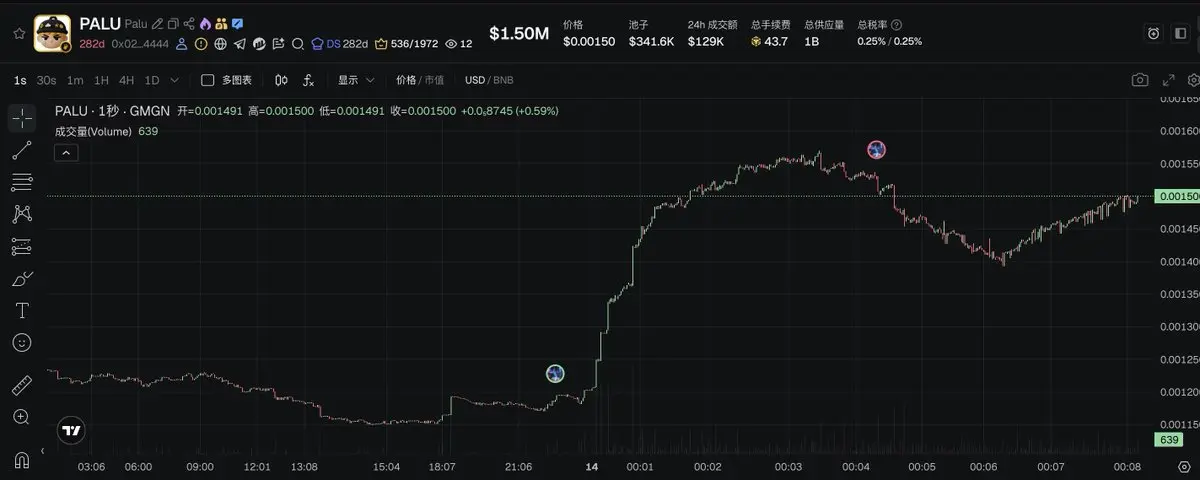The image size is (1200, 480).
Task: Copy the PALU token name
Action: click(173, 23)
